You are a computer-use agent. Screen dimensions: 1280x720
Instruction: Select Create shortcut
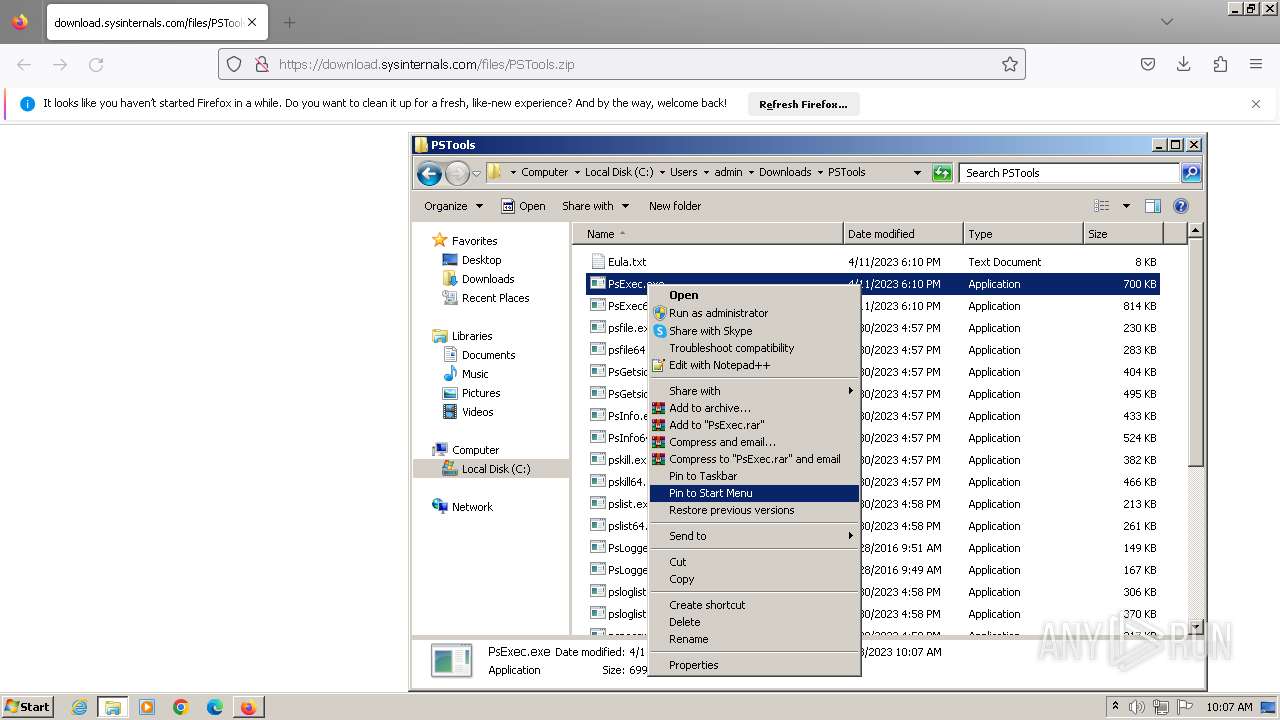(754, 605)
